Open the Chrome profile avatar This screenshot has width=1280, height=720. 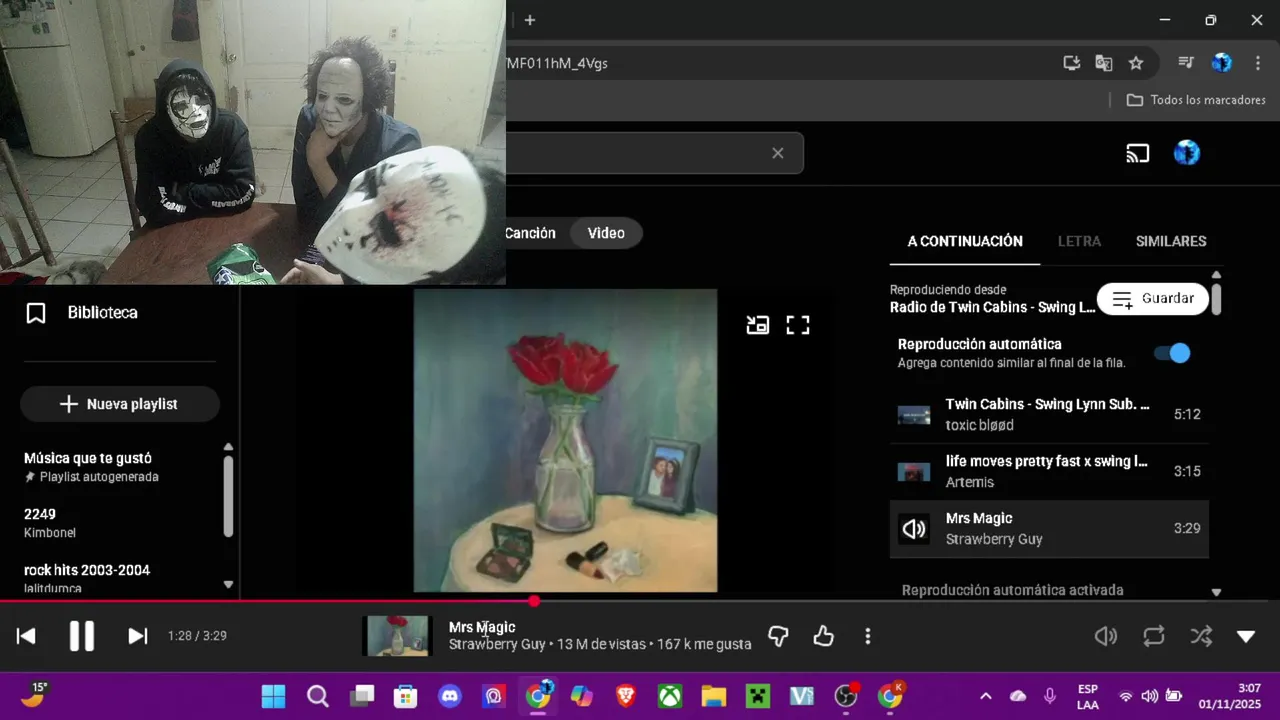click(x=1221, y=63)
